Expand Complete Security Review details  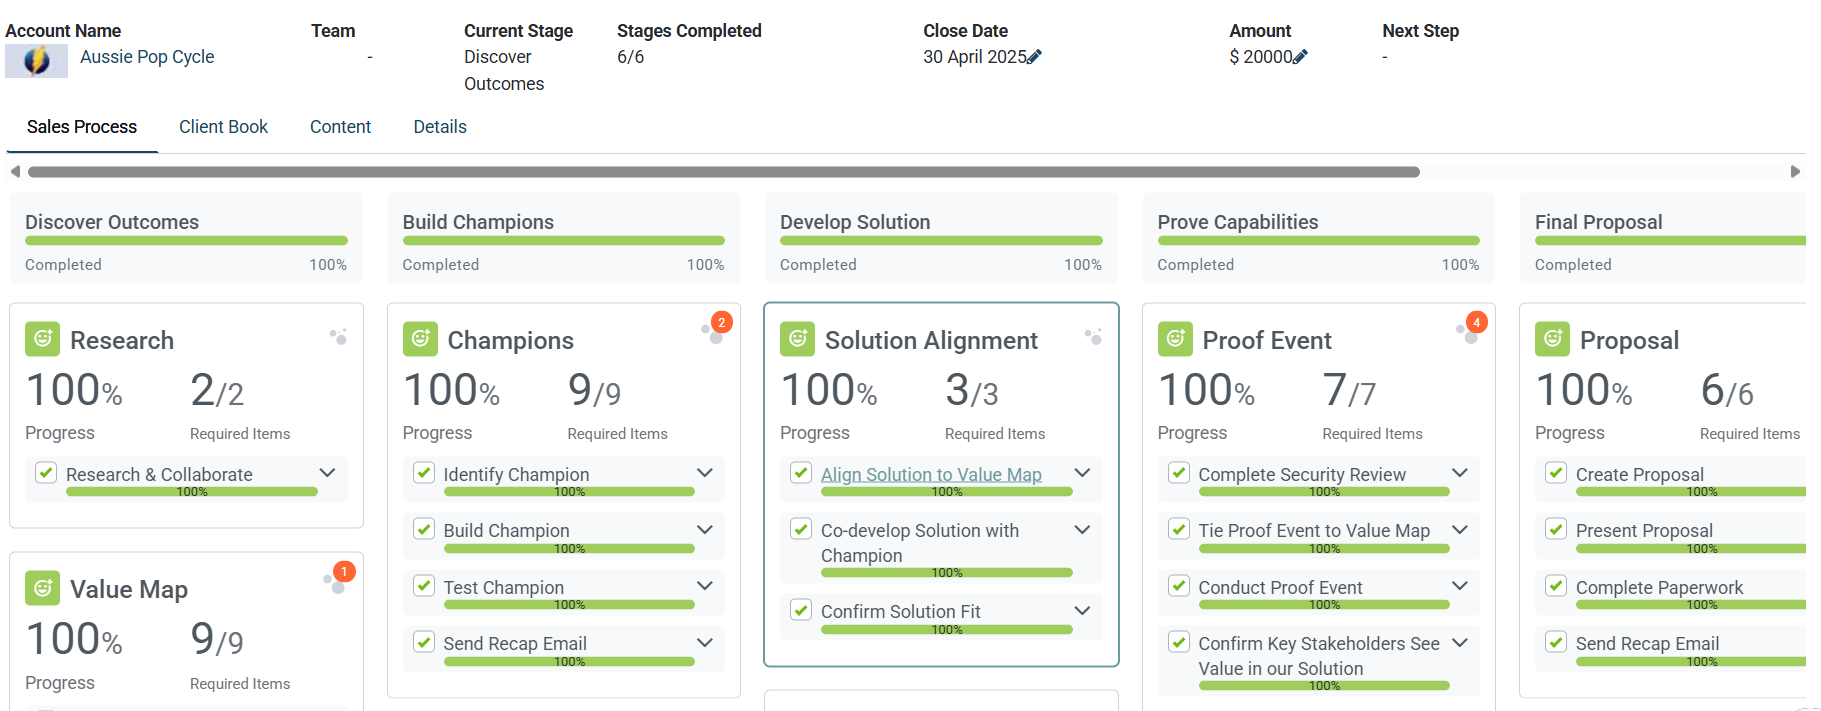pyautogui.click(x=1460, y=473)
